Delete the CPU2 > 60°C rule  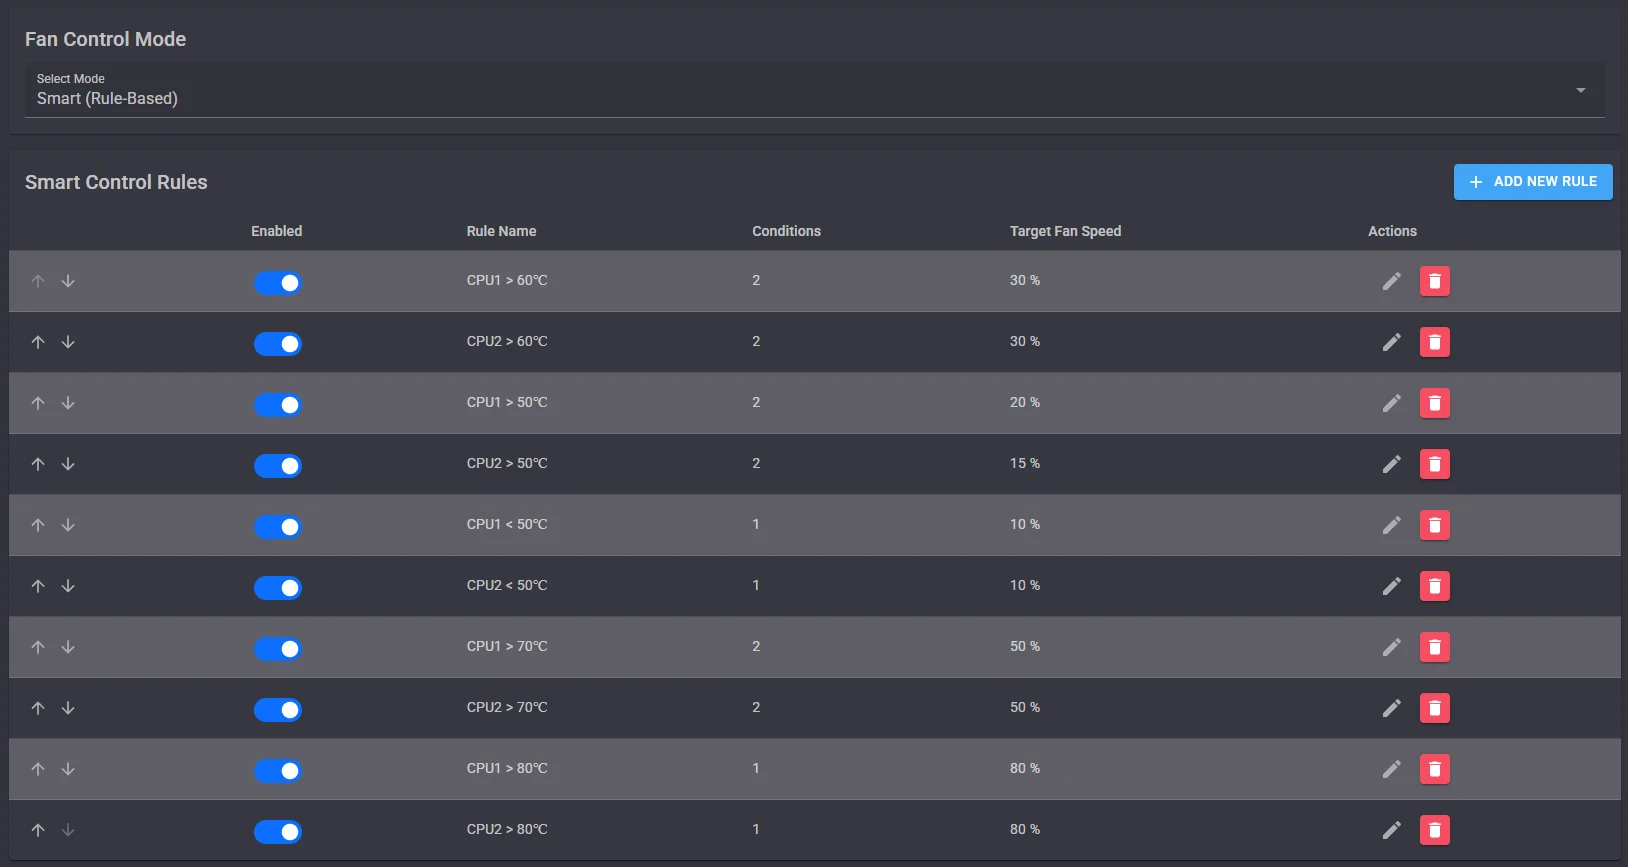tap(1435, 342)
